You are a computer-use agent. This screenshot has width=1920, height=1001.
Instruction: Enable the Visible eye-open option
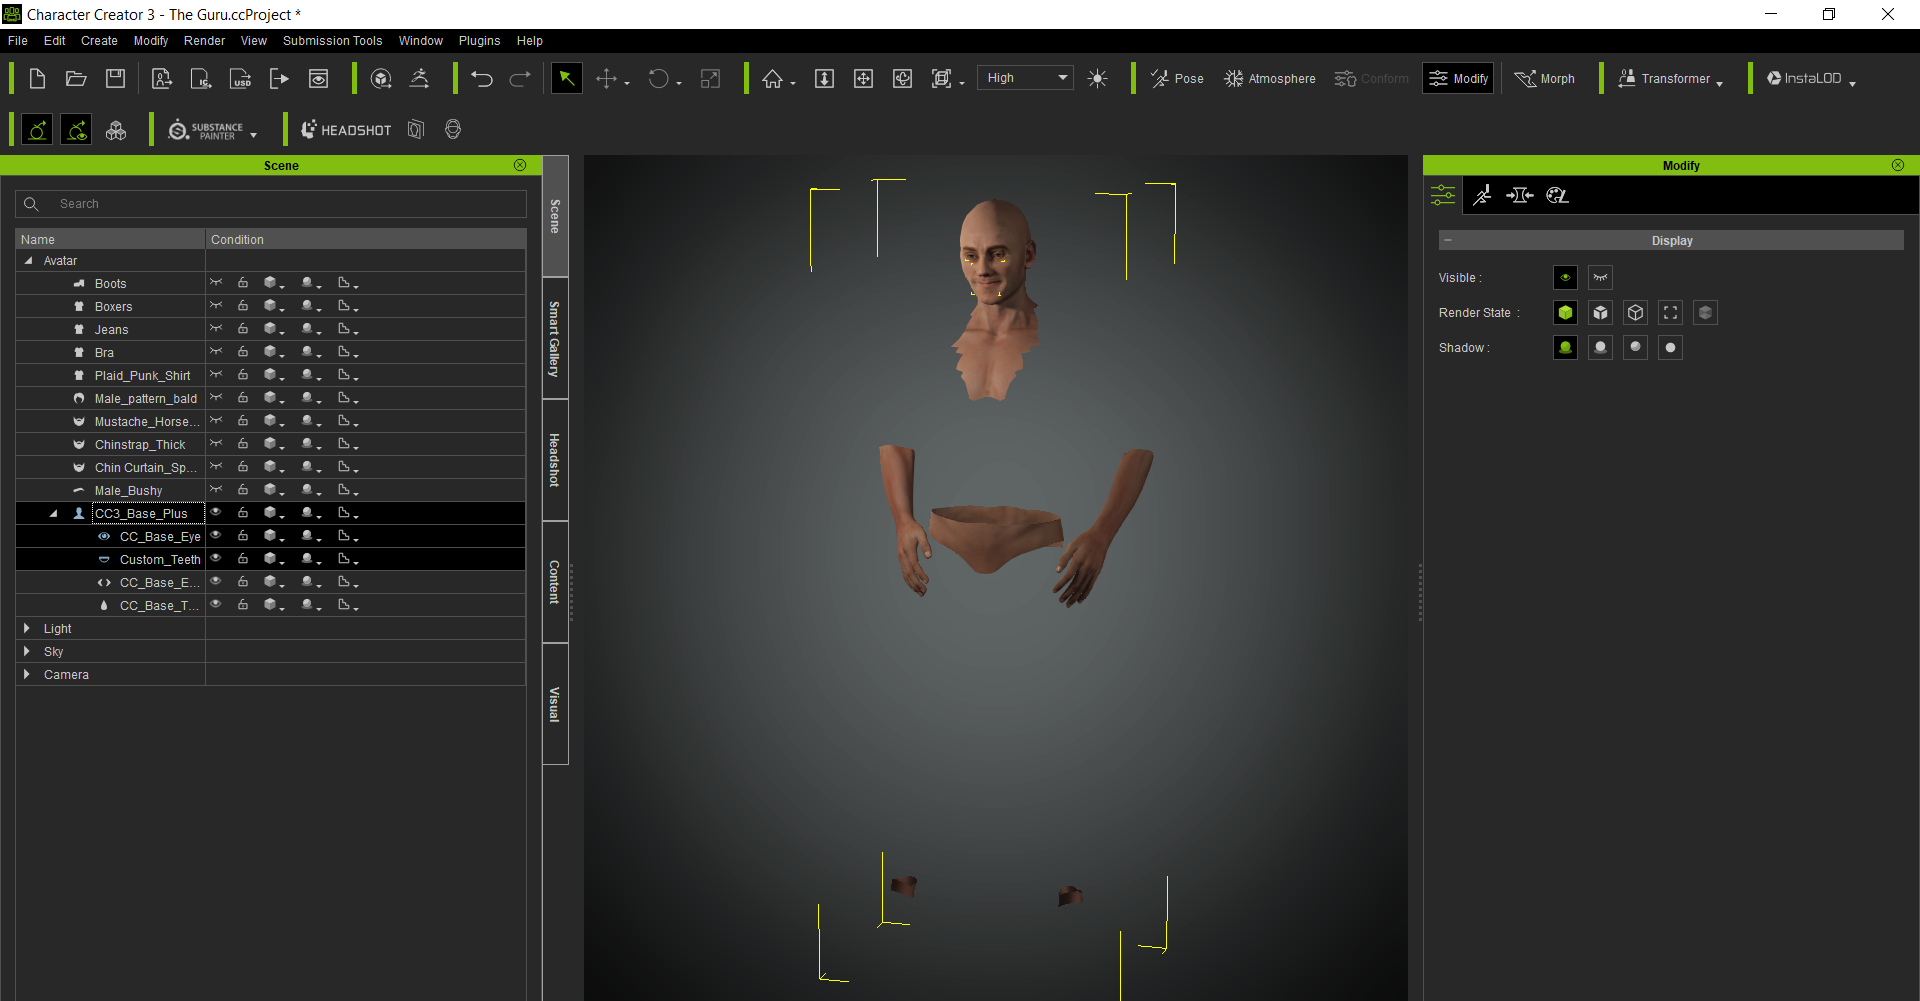tap(1566, 278)
